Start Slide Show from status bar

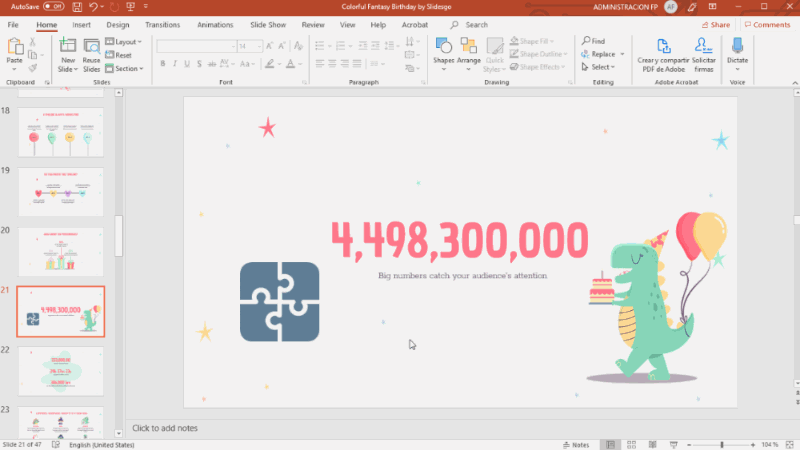click(675, 444)
